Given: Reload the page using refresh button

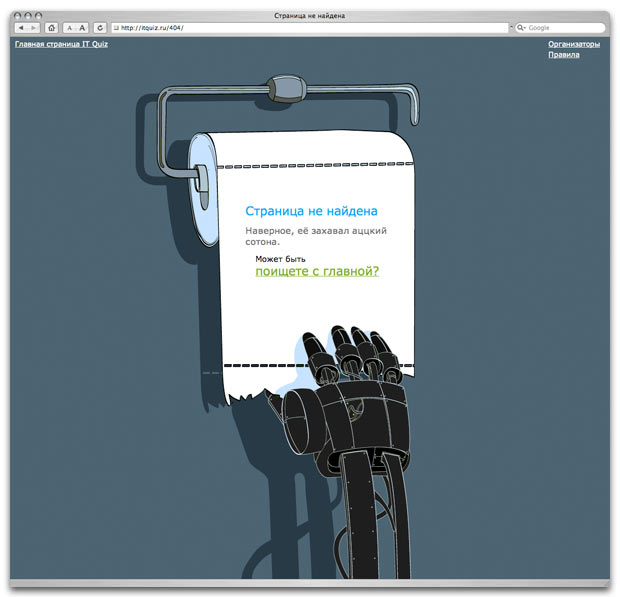Looking at the screenshot, I should tap(100, 28).
